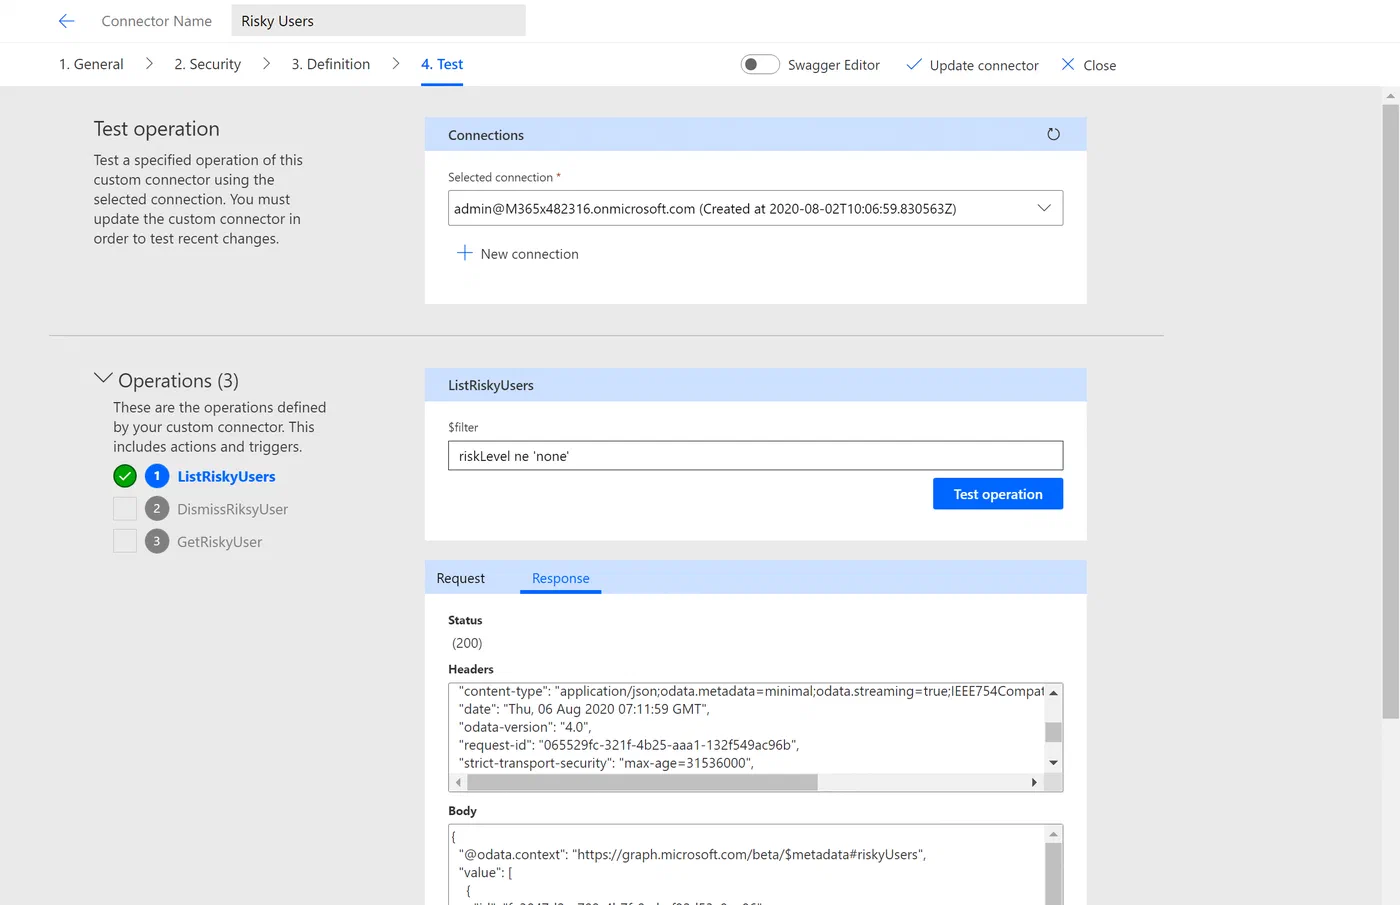1400x905 pixels.
Task: Click the $filter input field
Action: click(755, 456)
